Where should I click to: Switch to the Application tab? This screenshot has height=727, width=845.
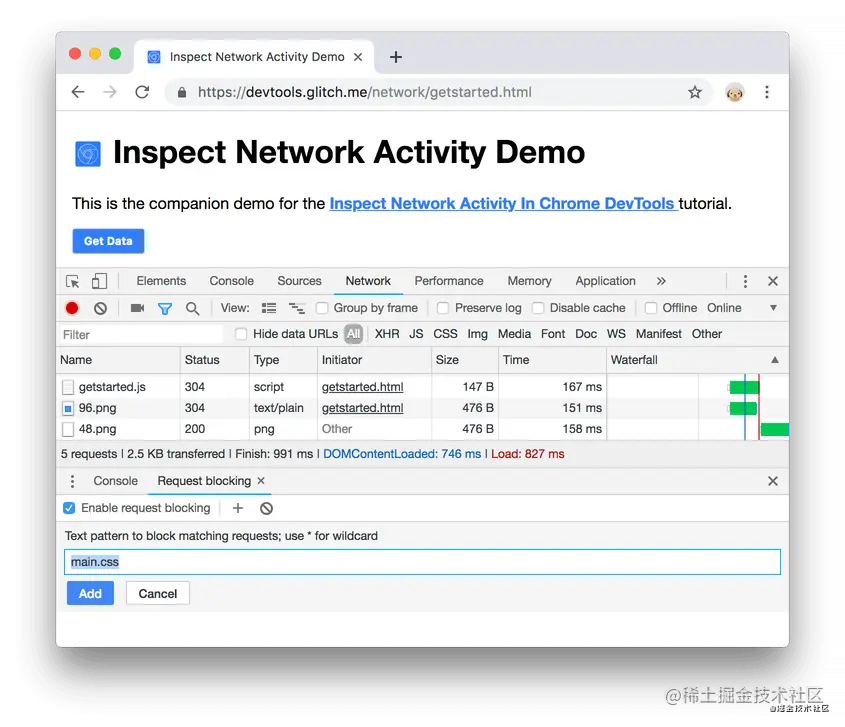point(605,281)
